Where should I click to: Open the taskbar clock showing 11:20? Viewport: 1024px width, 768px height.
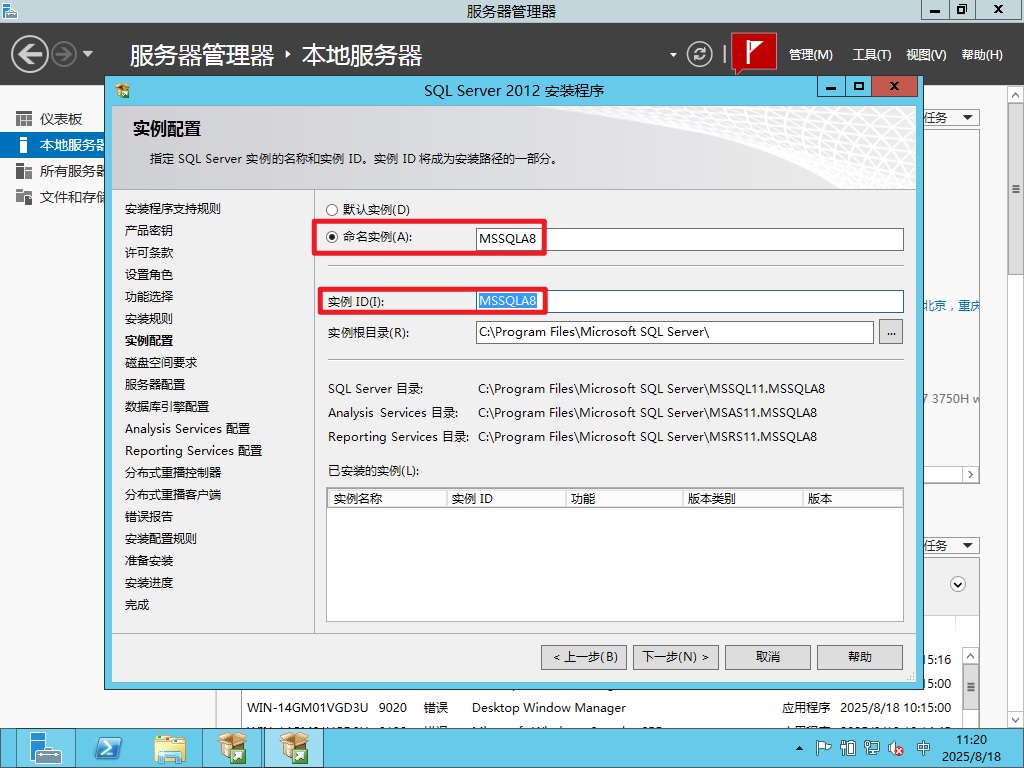click(971, 748)
